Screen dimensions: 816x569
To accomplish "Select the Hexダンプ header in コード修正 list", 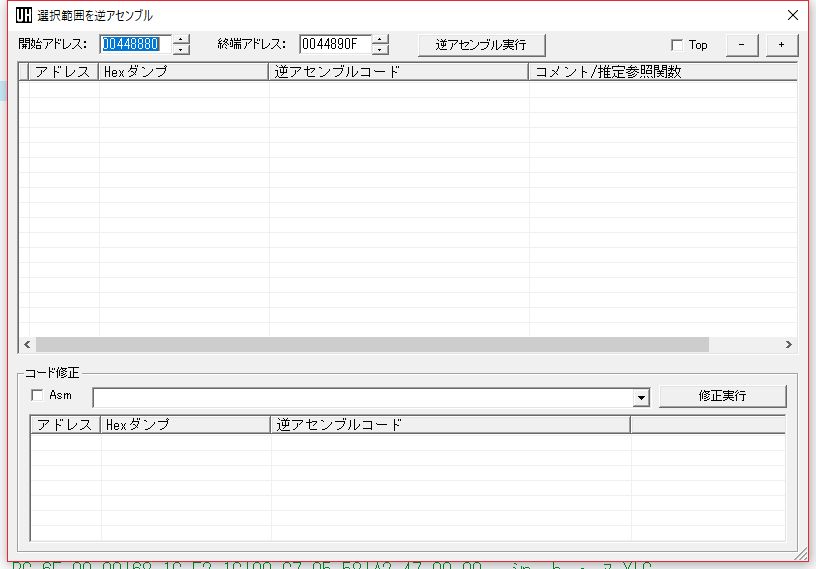I will [185, 424].
